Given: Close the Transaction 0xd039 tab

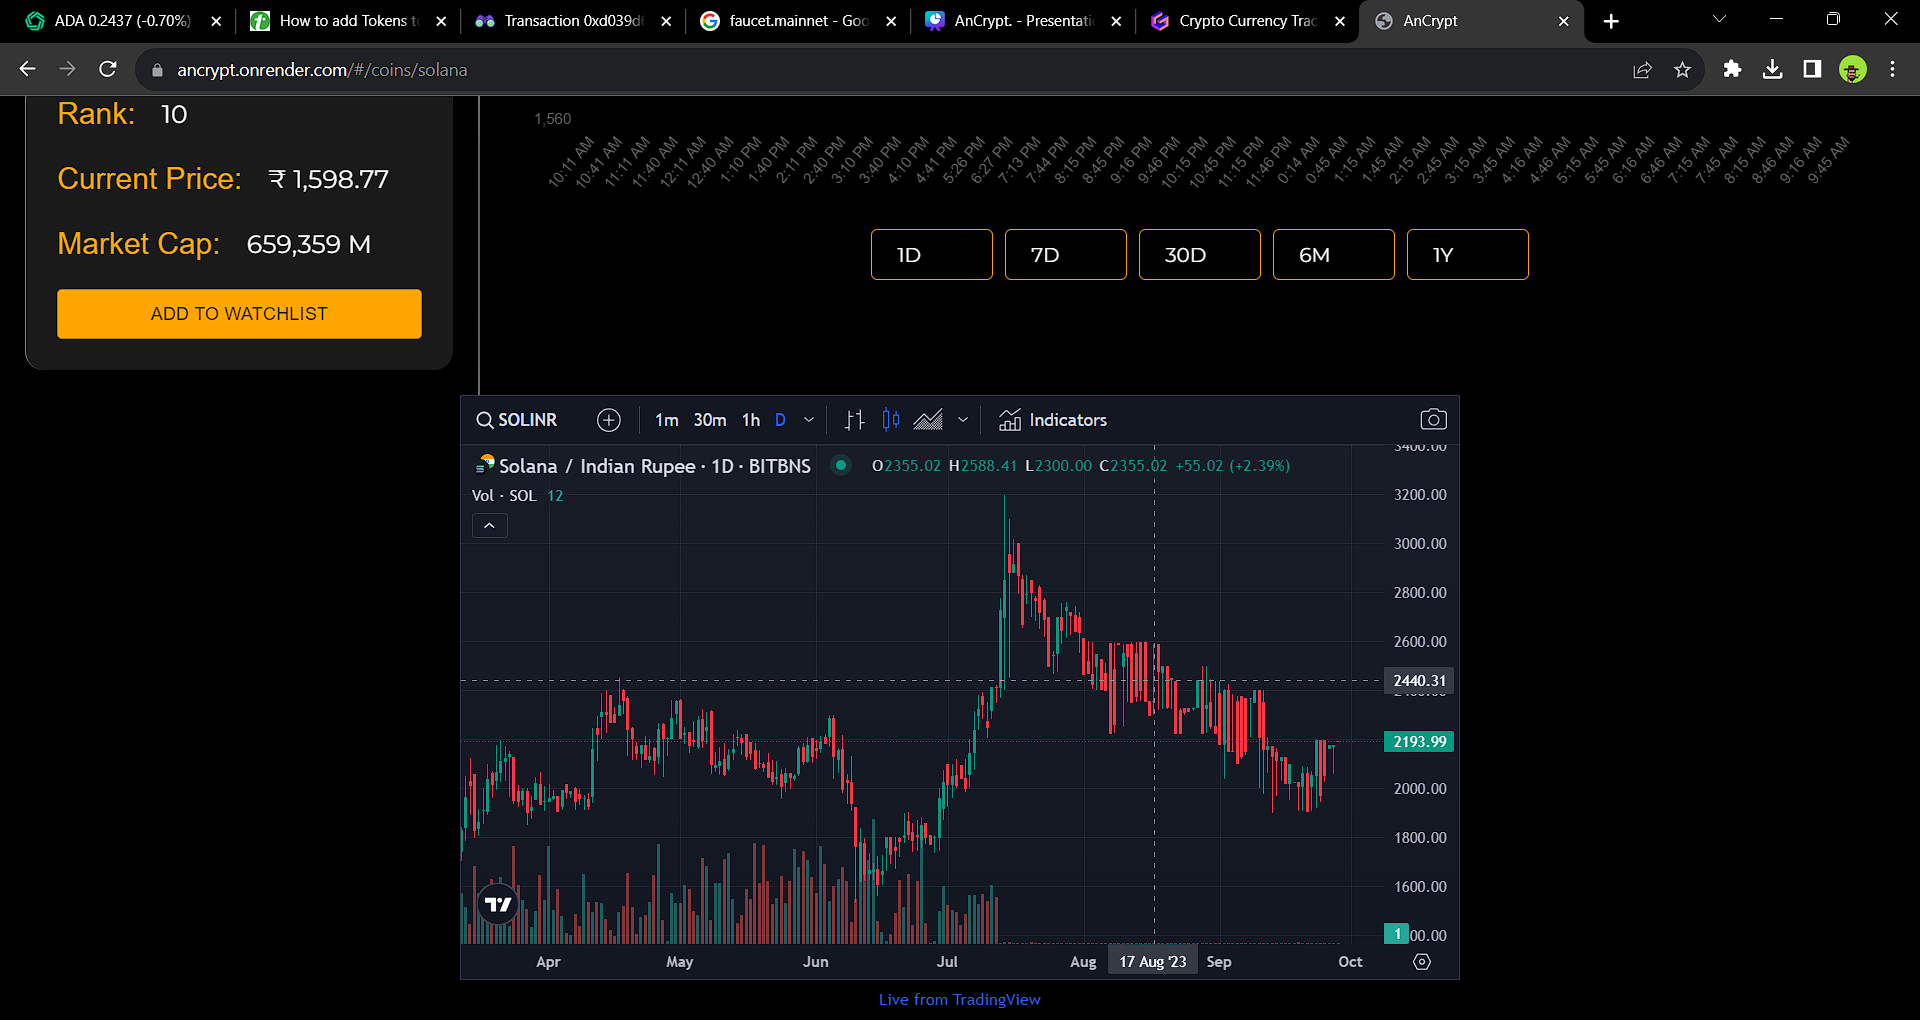Looking at the screenshot, I should pyautogui.click(x=666, y=21).
